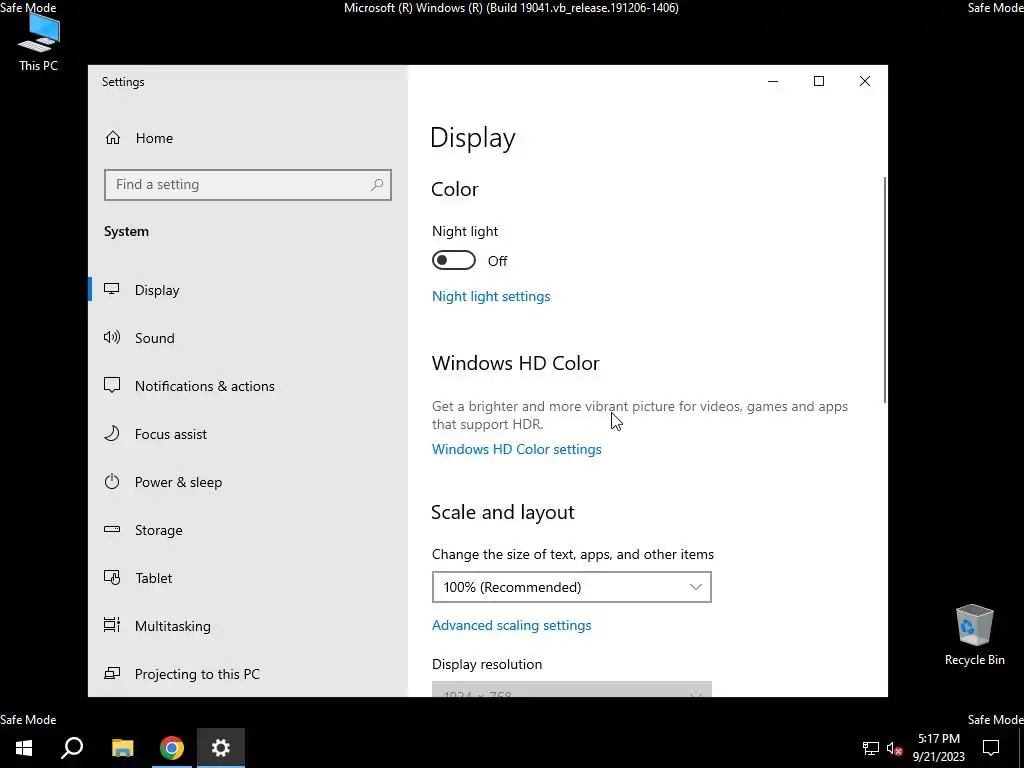The height and width of the screenshot is (768, 1024).
Task: Open Night light settings link
Action: coord(491,296)
